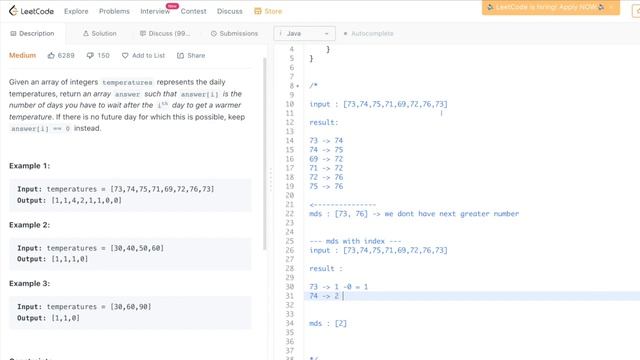The width and height of the screenshot is (640, 360).
Task: Switch to the Description tab
Action: coord(32,33)
